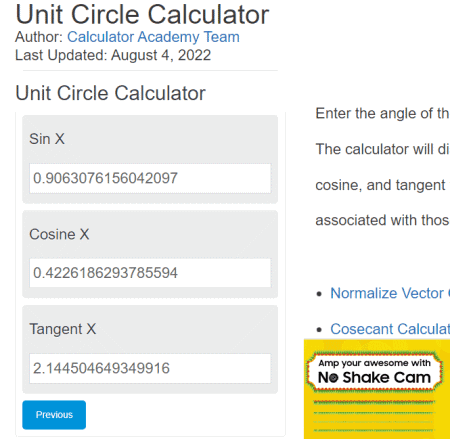
Task: Click the 'Amp your awesome with' ad text
Action: (x=374, y=363)
